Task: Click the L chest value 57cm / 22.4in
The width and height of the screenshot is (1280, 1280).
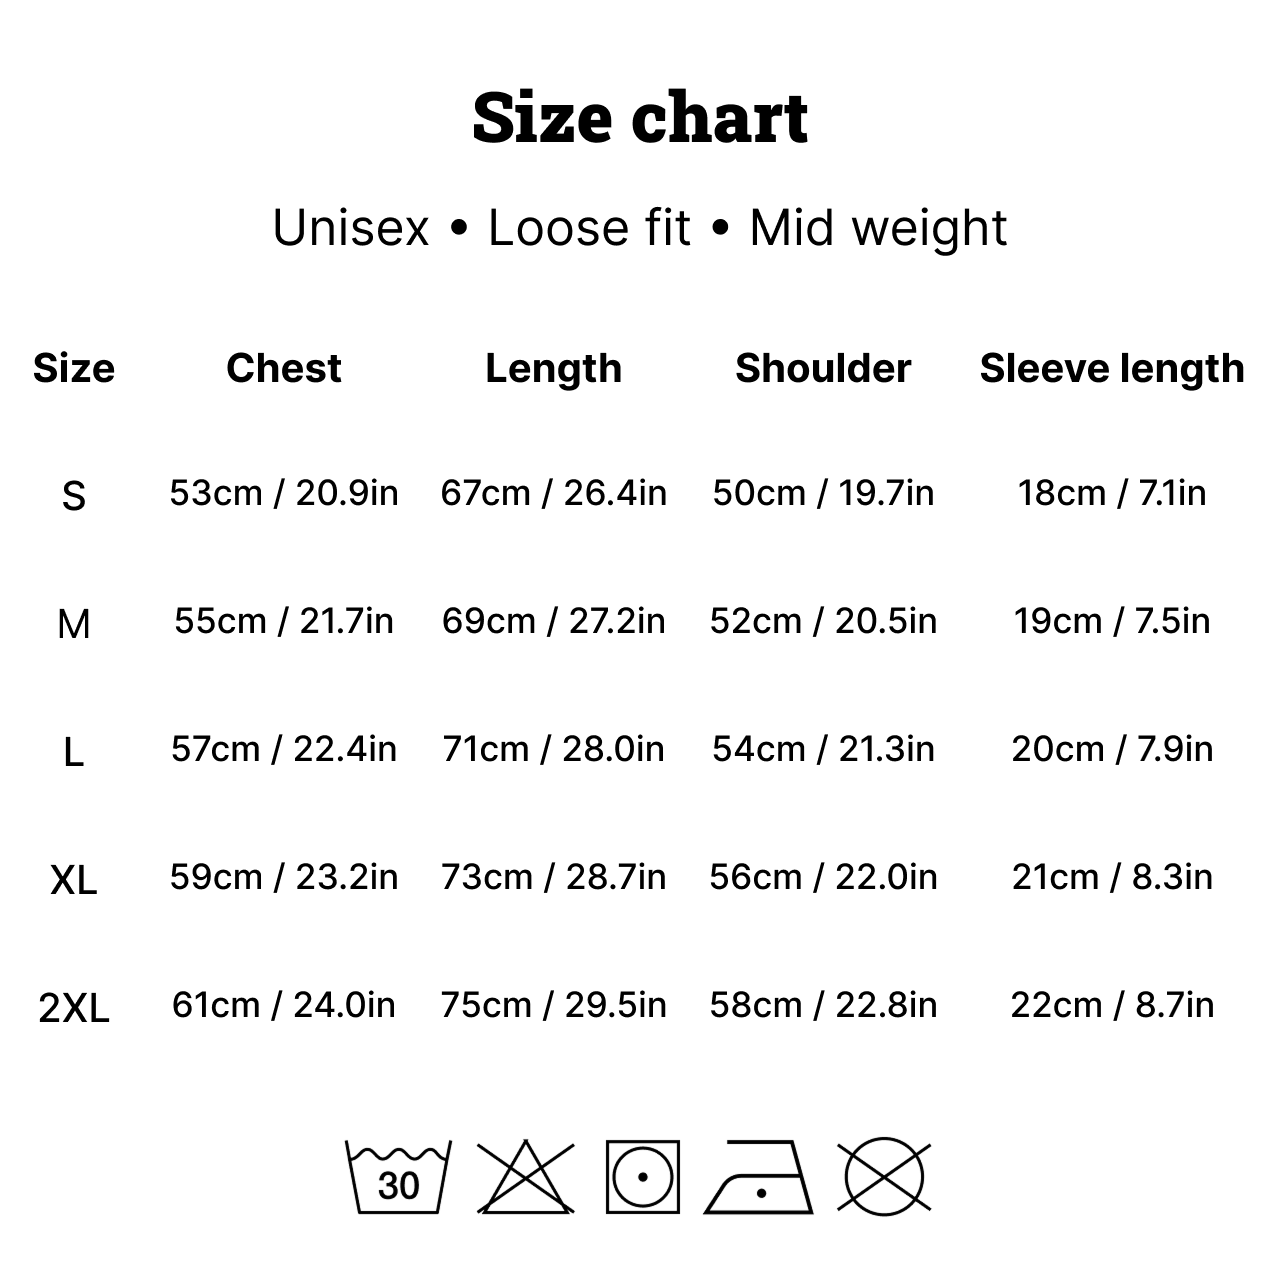Action: point(284,749)
